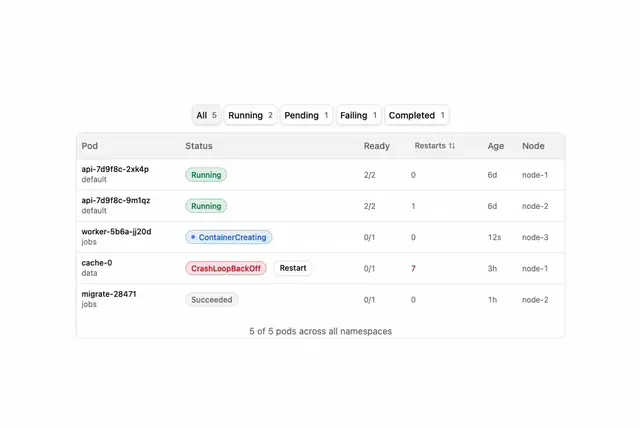640x428 pixels.
Task: Open pod api-7d9f8c-2xk4p
Action: click(115, 169)
